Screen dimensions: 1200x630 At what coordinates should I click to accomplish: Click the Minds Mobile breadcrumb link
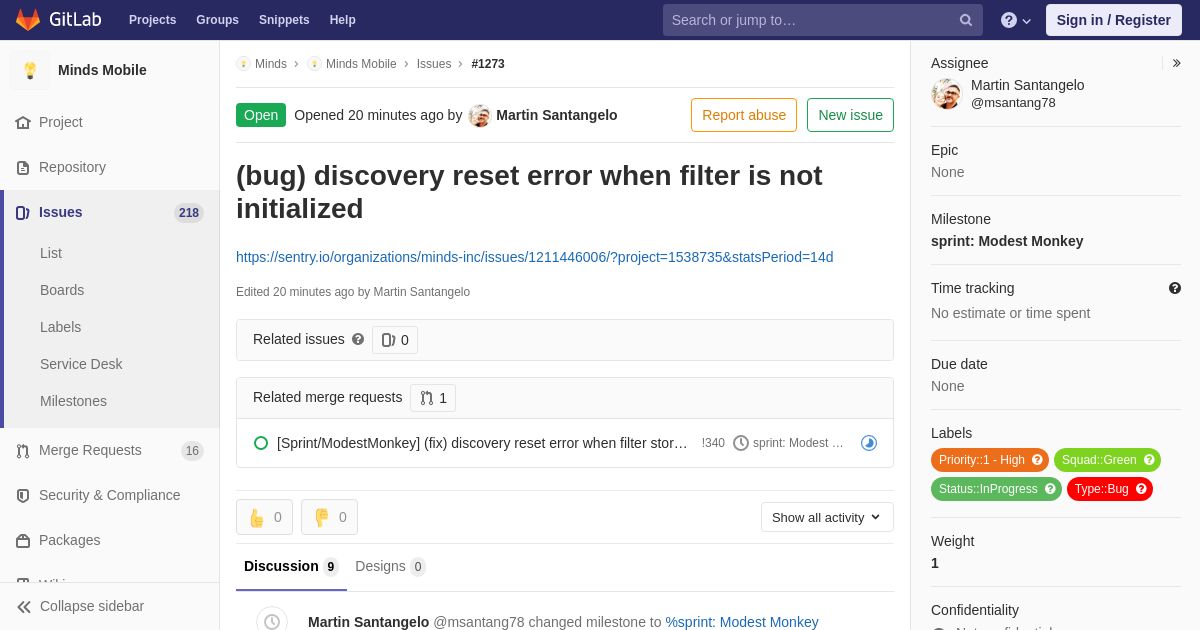(361, 64)
